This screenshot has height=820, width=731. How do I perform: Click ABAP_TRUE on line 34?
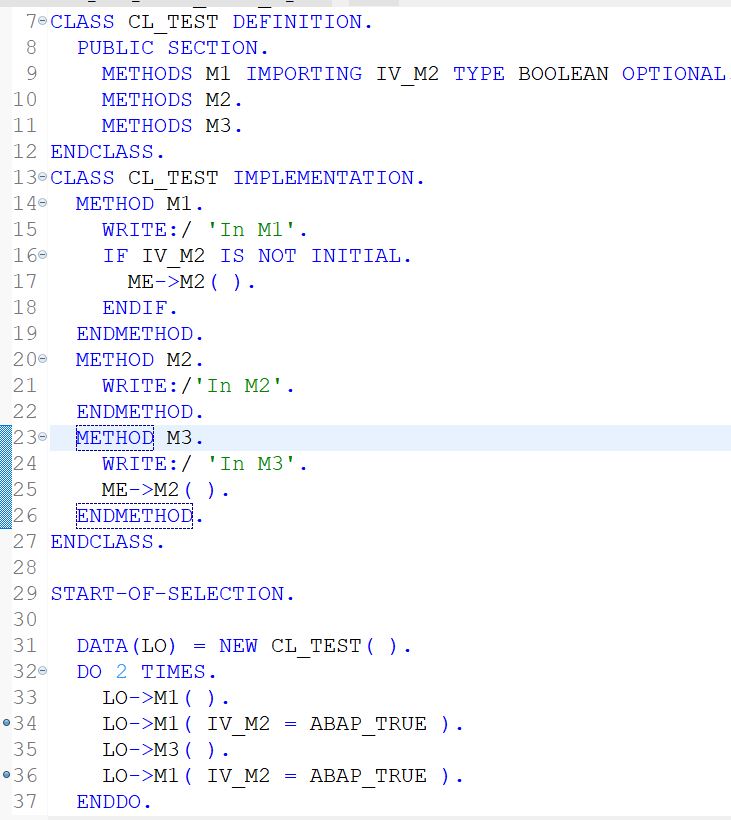coord(368,724)
